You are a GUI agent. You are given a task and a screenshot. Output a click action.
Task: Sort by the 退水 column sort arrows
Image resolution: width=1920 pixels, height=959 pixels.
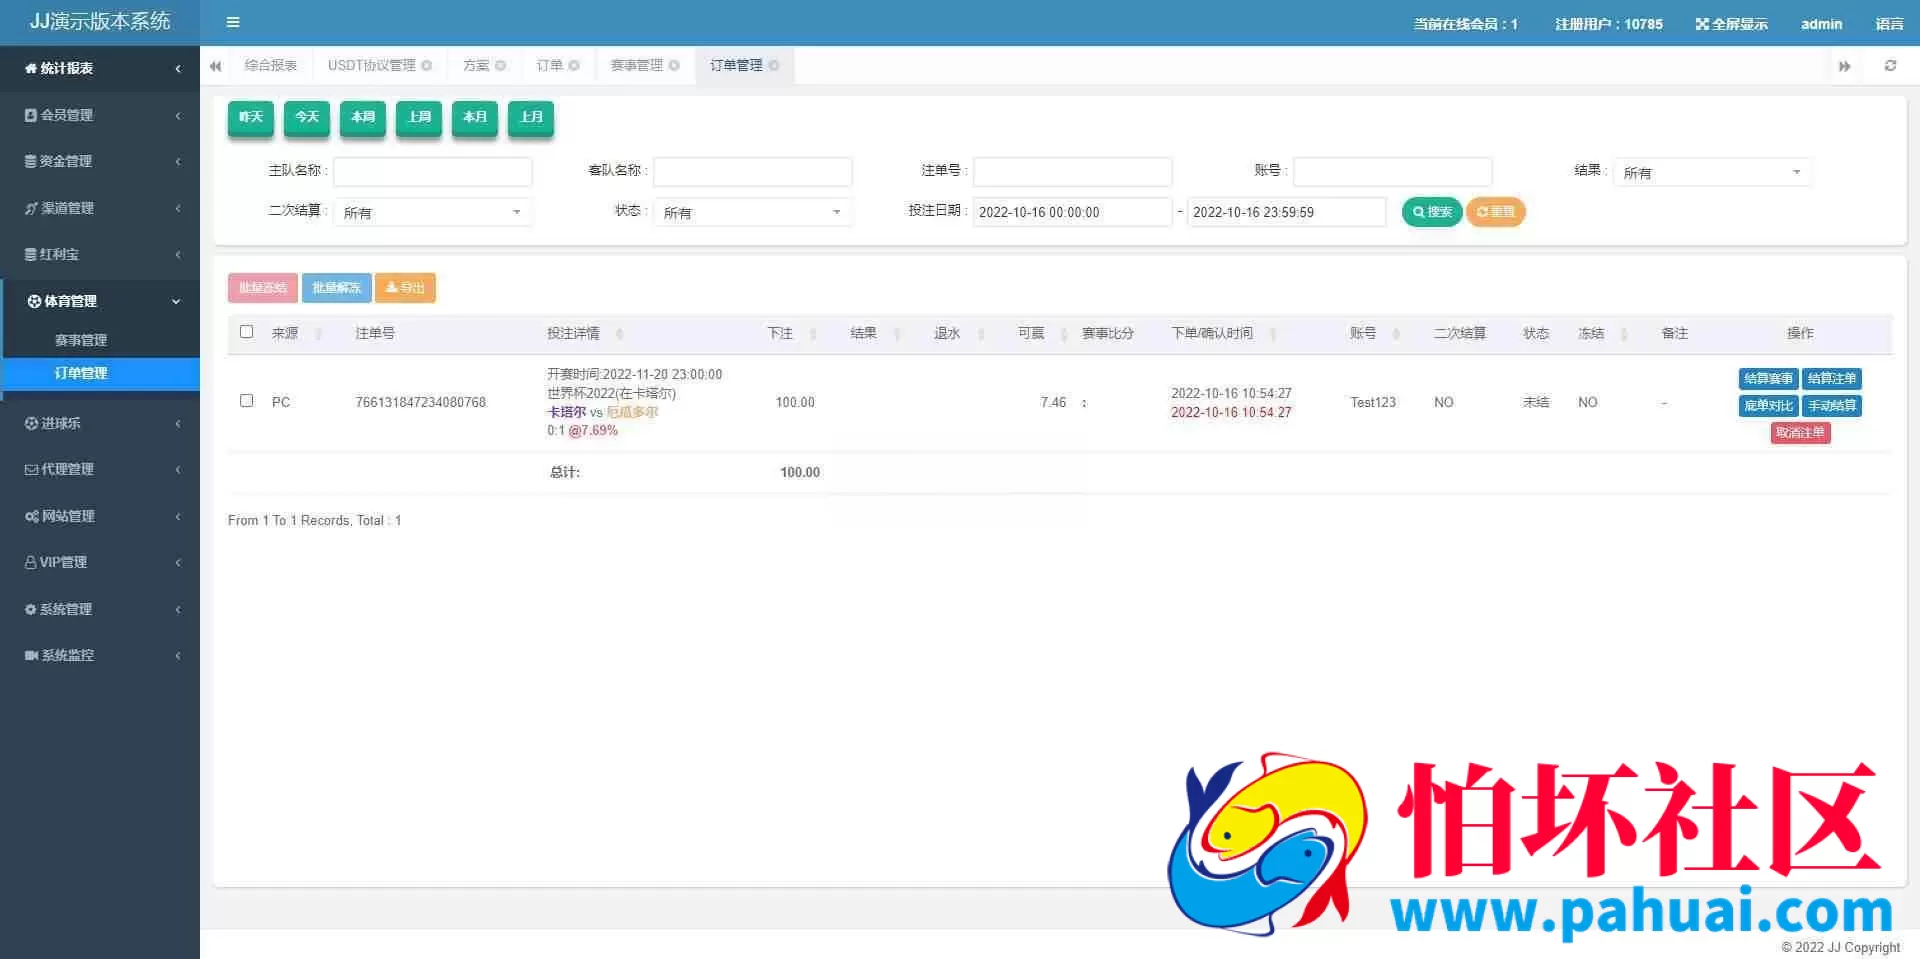coord(981,334)
